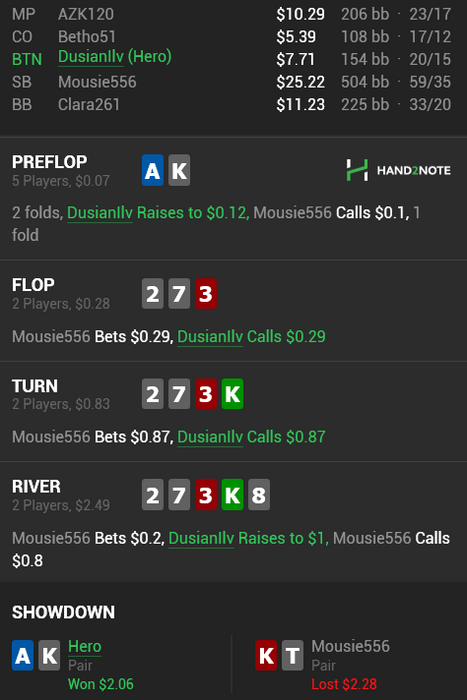Click DusianIlv Calls $0.29 on flop
Image resolution: width=467 pixels, height=700 pixels.
[x=251, y=337]
